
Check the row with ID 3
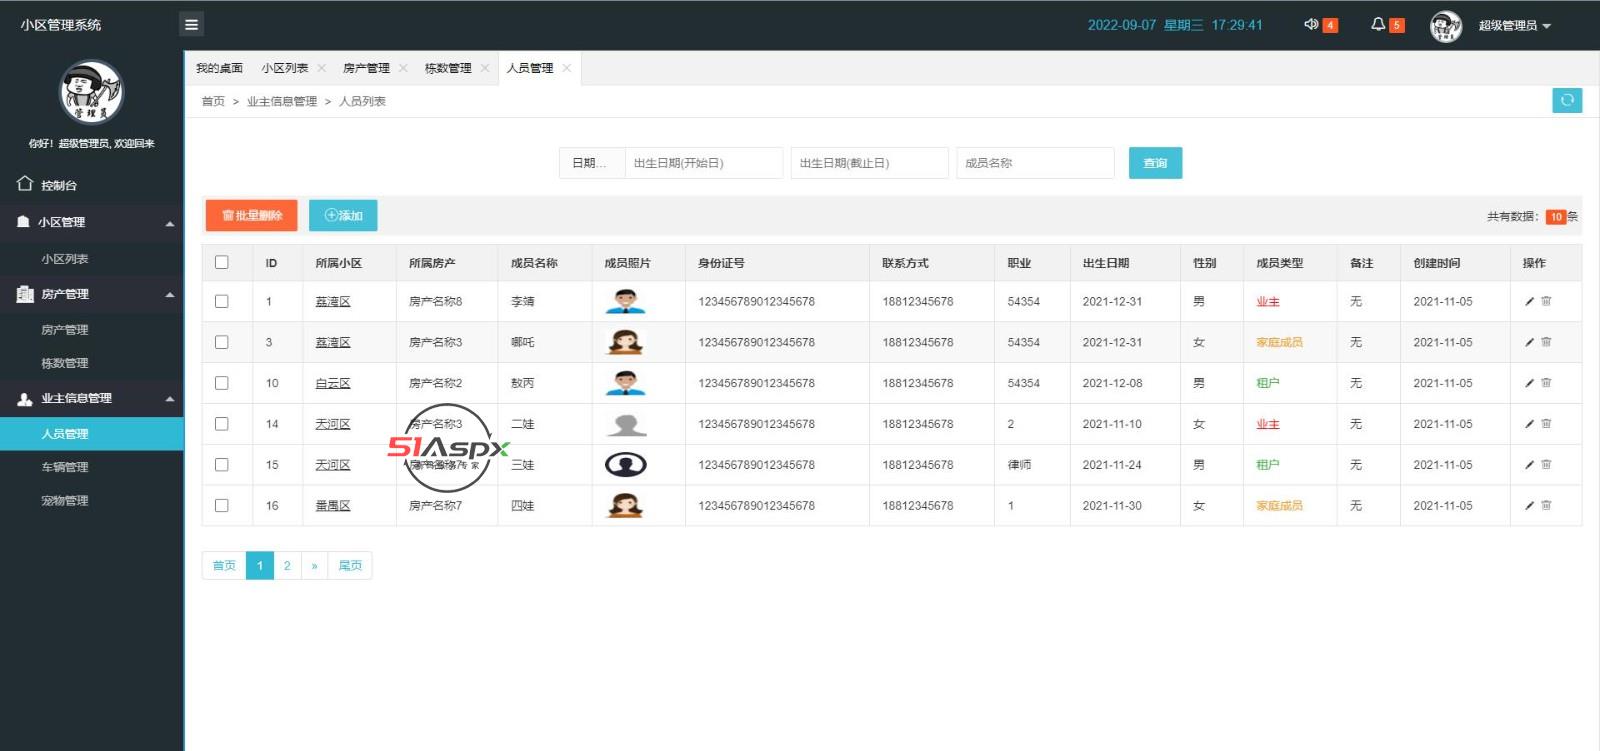coord(222,342)
